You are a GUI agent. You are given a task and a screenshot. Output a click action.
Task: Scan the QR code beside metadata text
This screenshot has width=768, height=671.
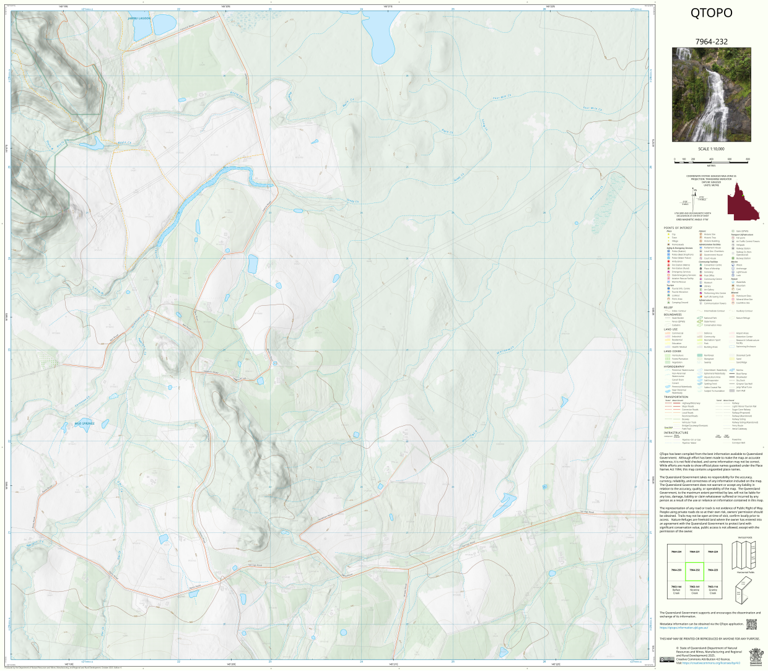(x=751, y=624)
